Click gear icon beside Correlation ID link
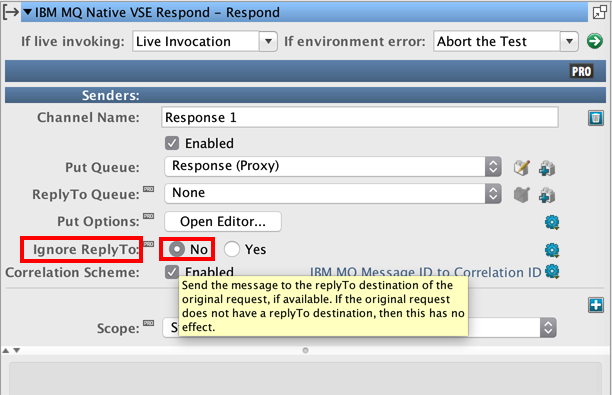 pyautogui.click(x=552, y=271)
